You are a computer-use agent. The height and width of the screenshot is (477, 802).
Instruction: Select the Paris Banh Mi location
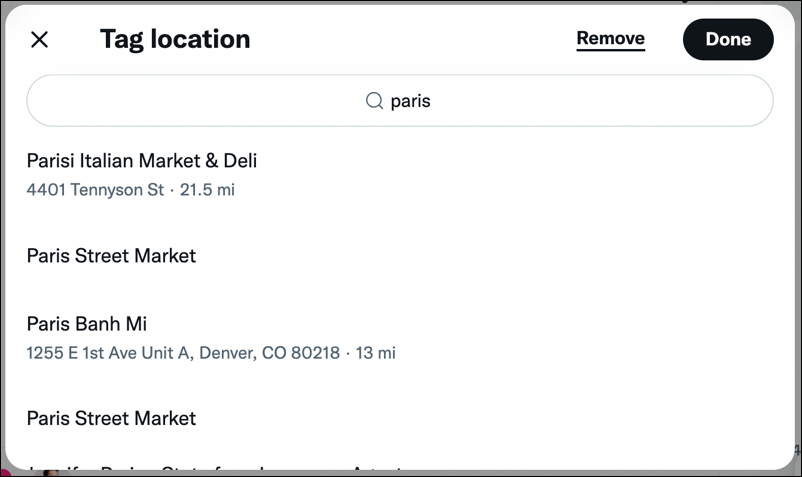tap(87, 325)
